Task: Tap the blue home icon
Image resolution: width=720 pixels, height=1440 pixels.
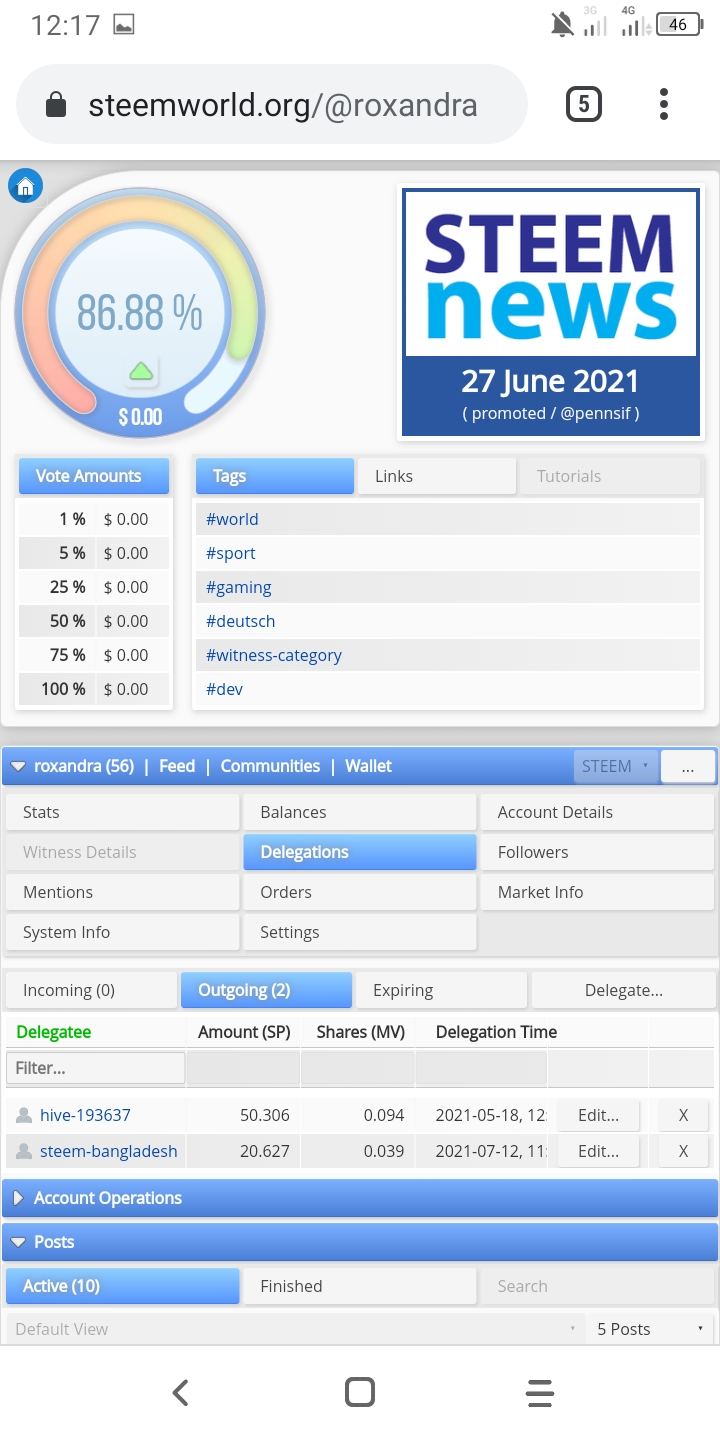Action: click(x=25, y=186)
